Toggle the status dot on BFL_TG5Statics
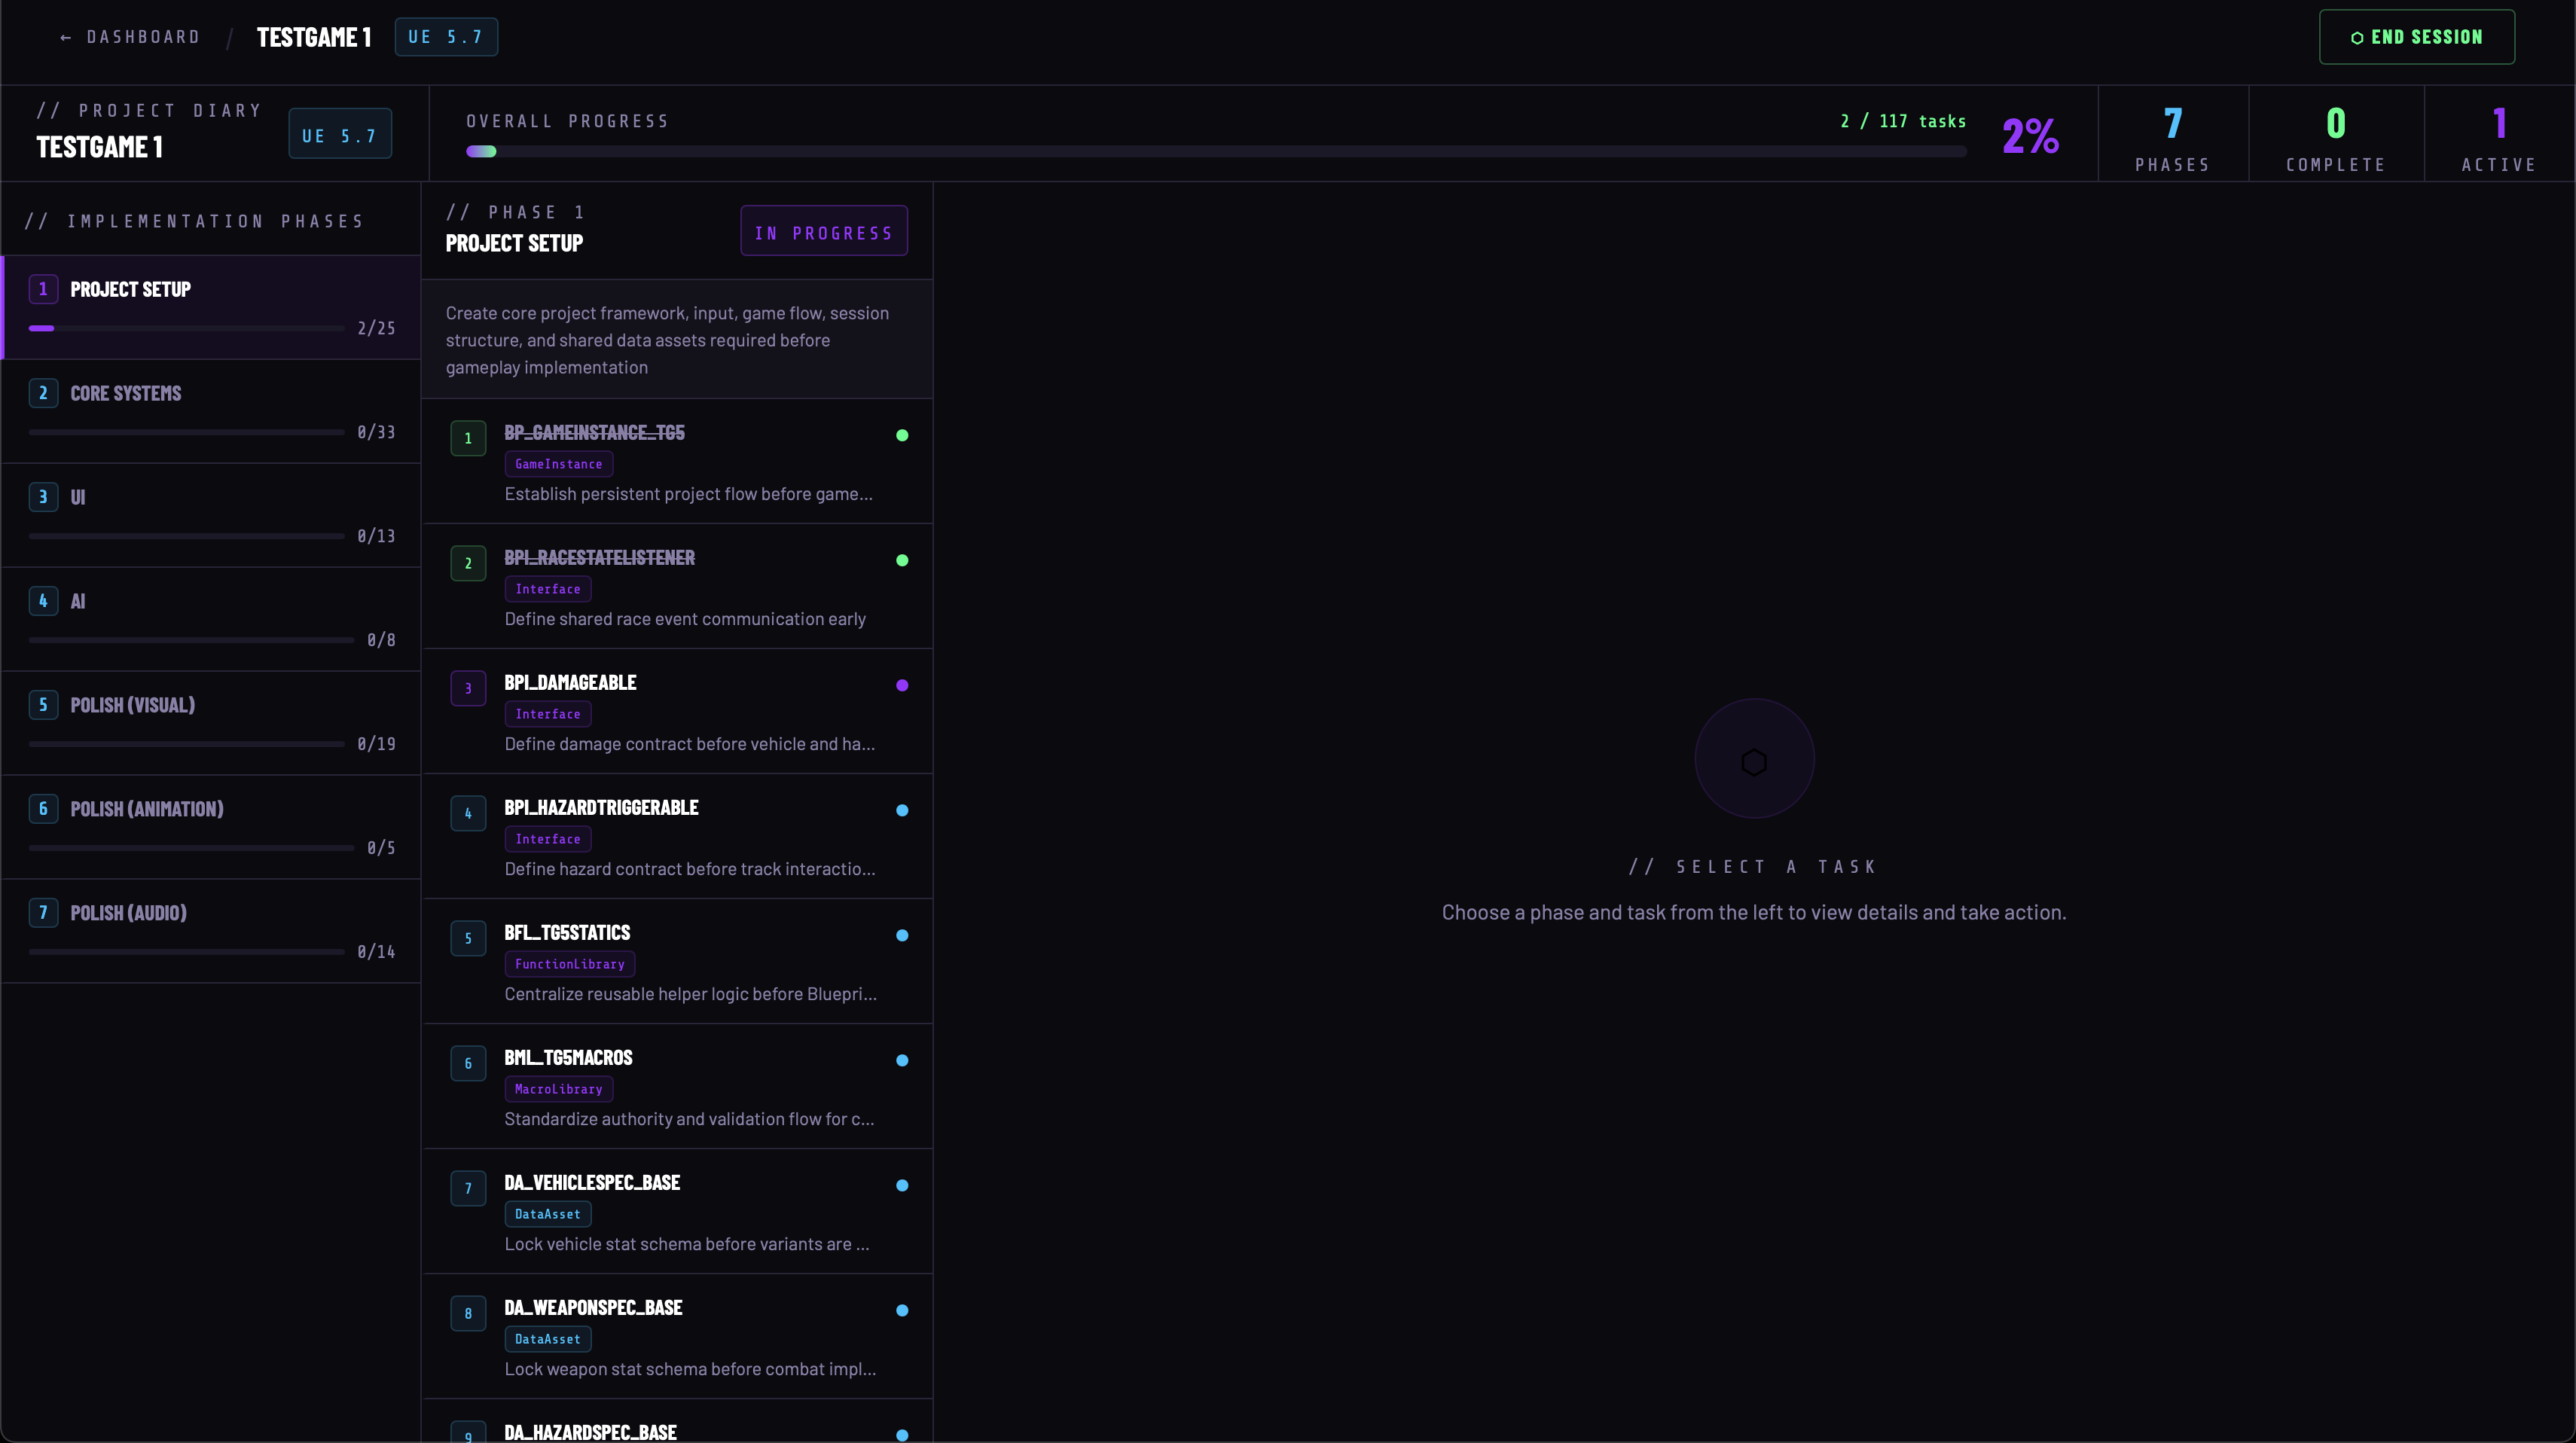2576x1443 pixels. point(901,936)
